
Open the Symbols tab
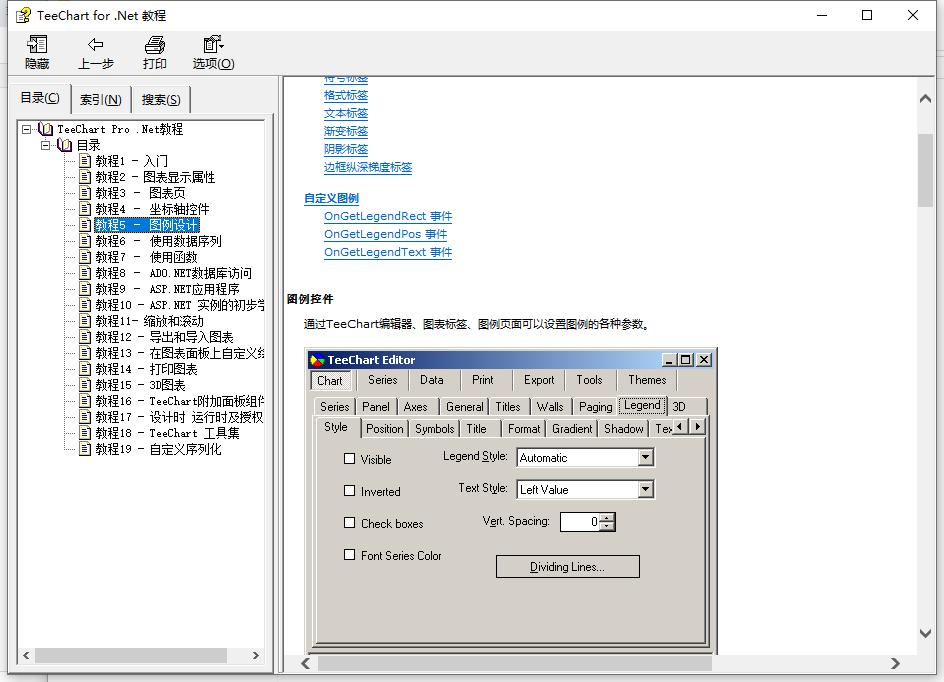pos(434,429)
